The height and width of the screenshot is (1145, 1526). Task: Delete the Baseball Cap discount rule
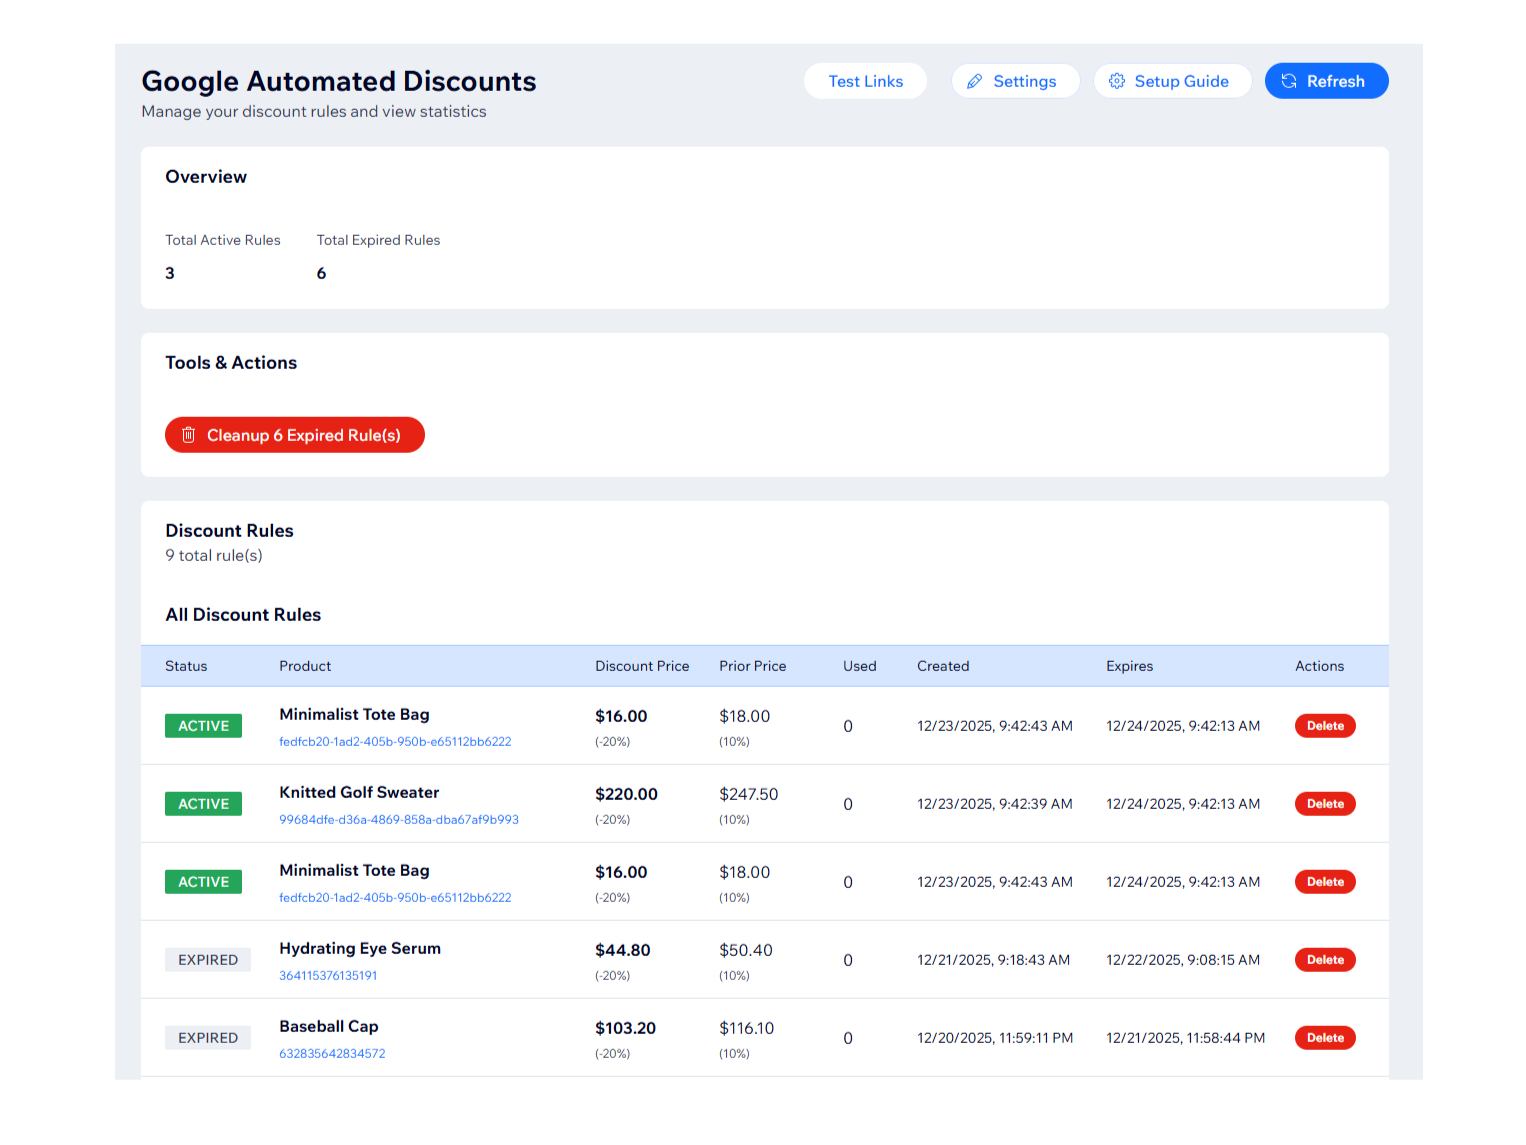click(1324, 1038)
